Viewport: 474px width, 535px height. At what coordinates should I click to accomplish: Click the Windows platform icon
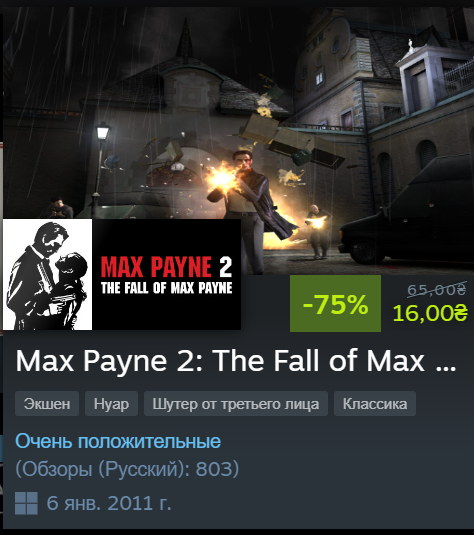pyautogui.click(x=26, y=503)
